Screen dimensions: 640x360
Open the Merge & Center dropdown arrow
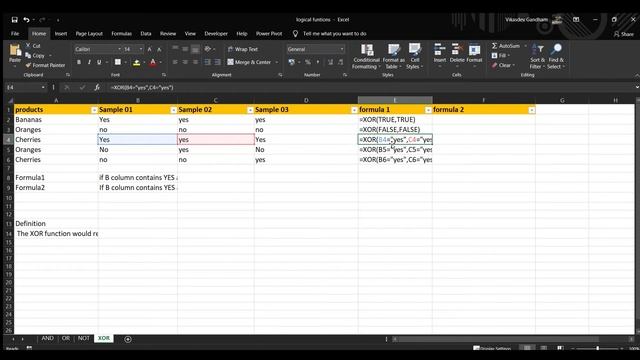pos(277,62)
